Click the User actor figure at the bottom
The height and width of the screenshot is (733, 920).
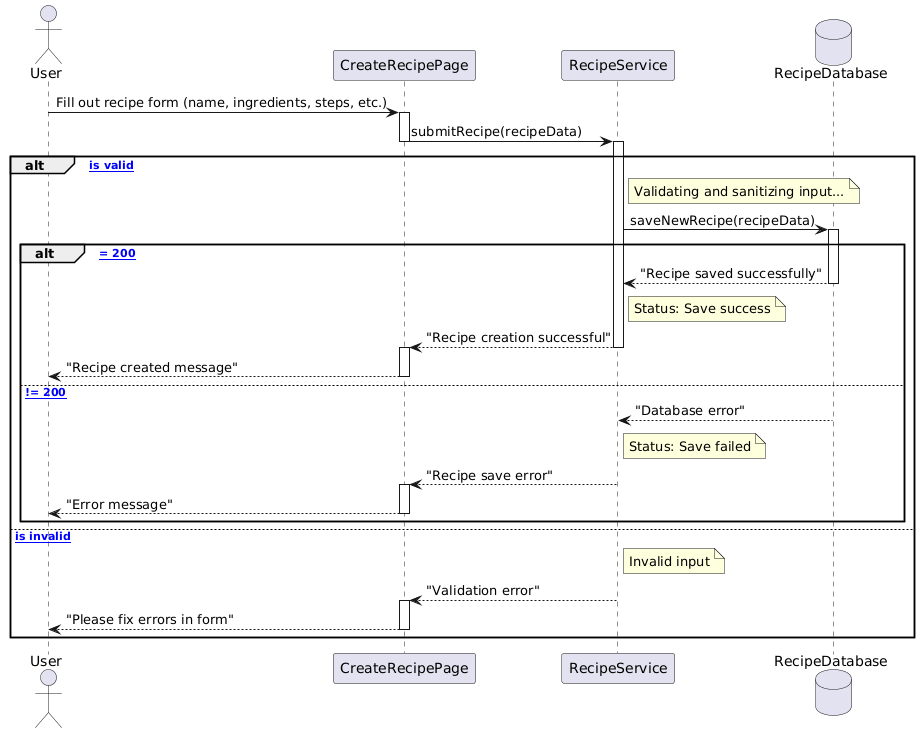[46, 700]
